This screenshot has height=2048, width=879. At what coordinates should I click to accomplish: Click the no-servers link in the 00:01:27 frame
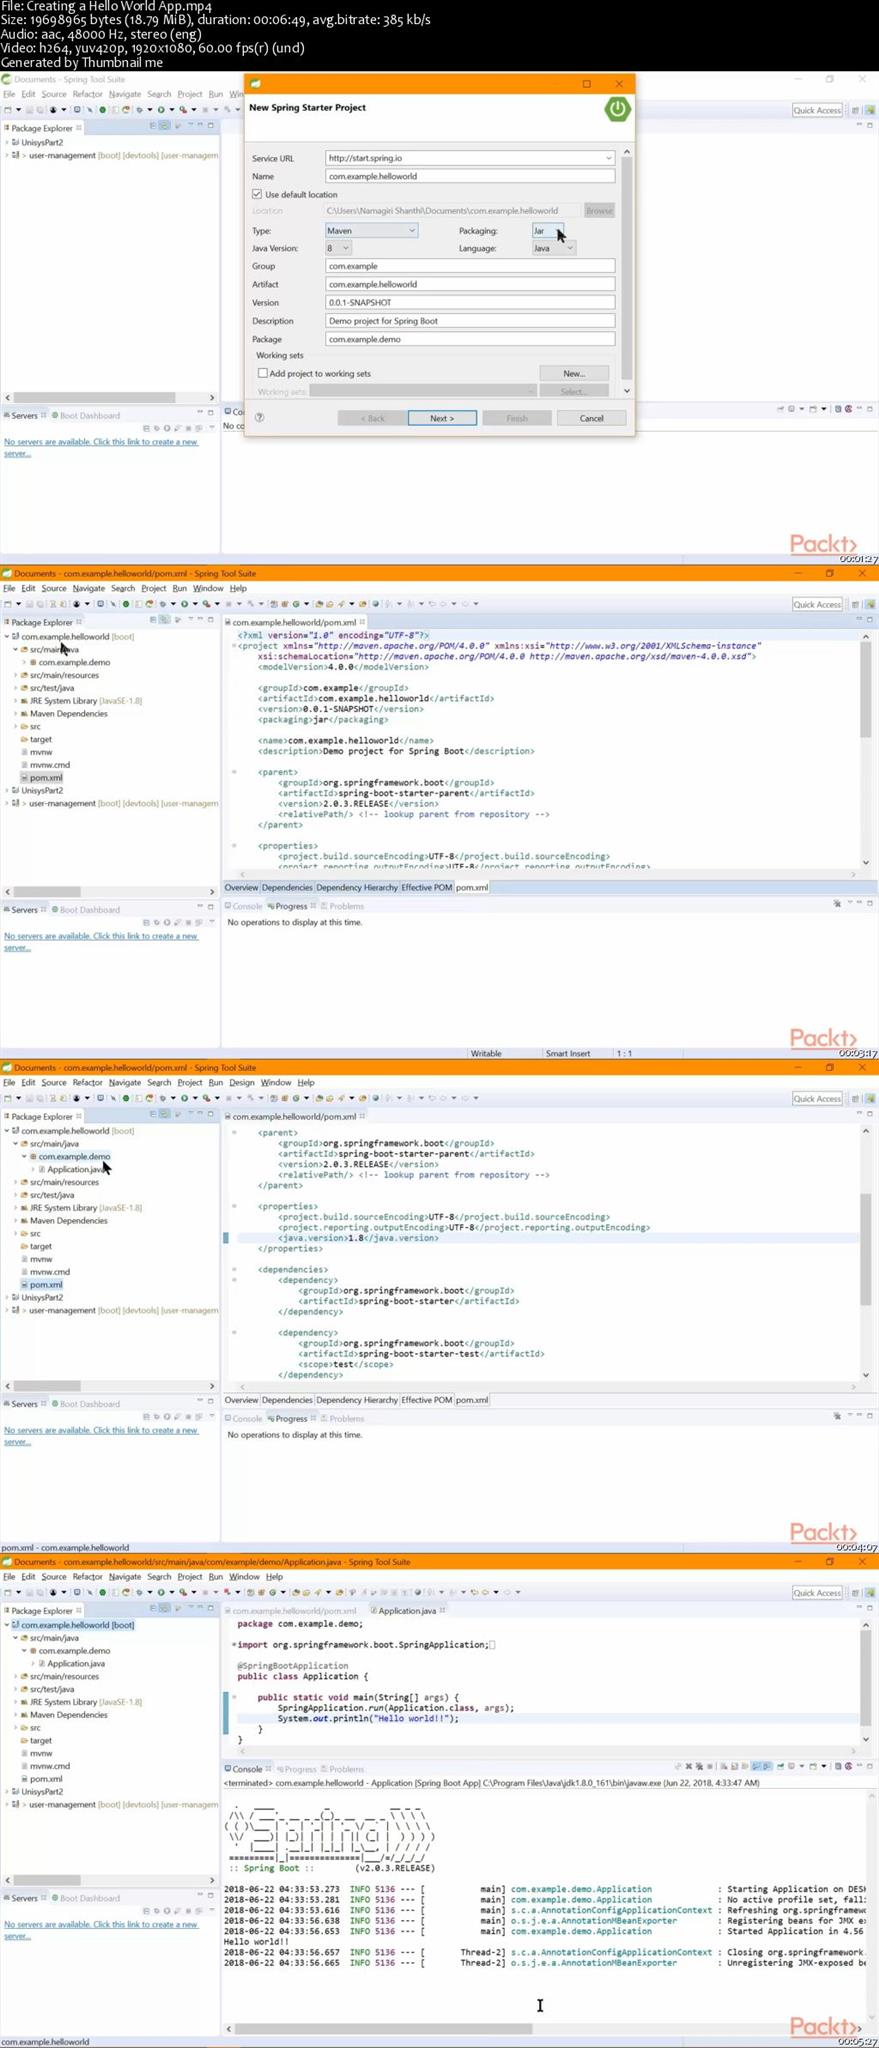point(101,447)
